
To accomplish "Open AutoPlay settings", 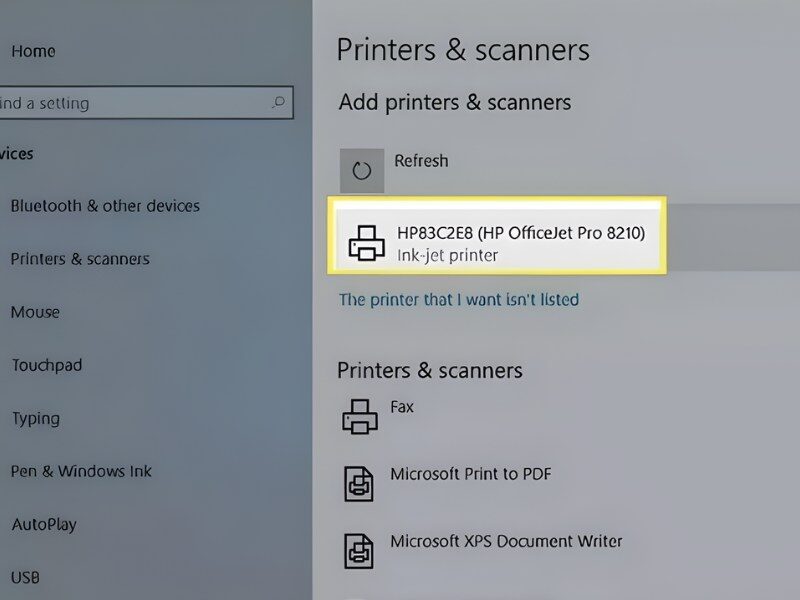I will [44, 524].
